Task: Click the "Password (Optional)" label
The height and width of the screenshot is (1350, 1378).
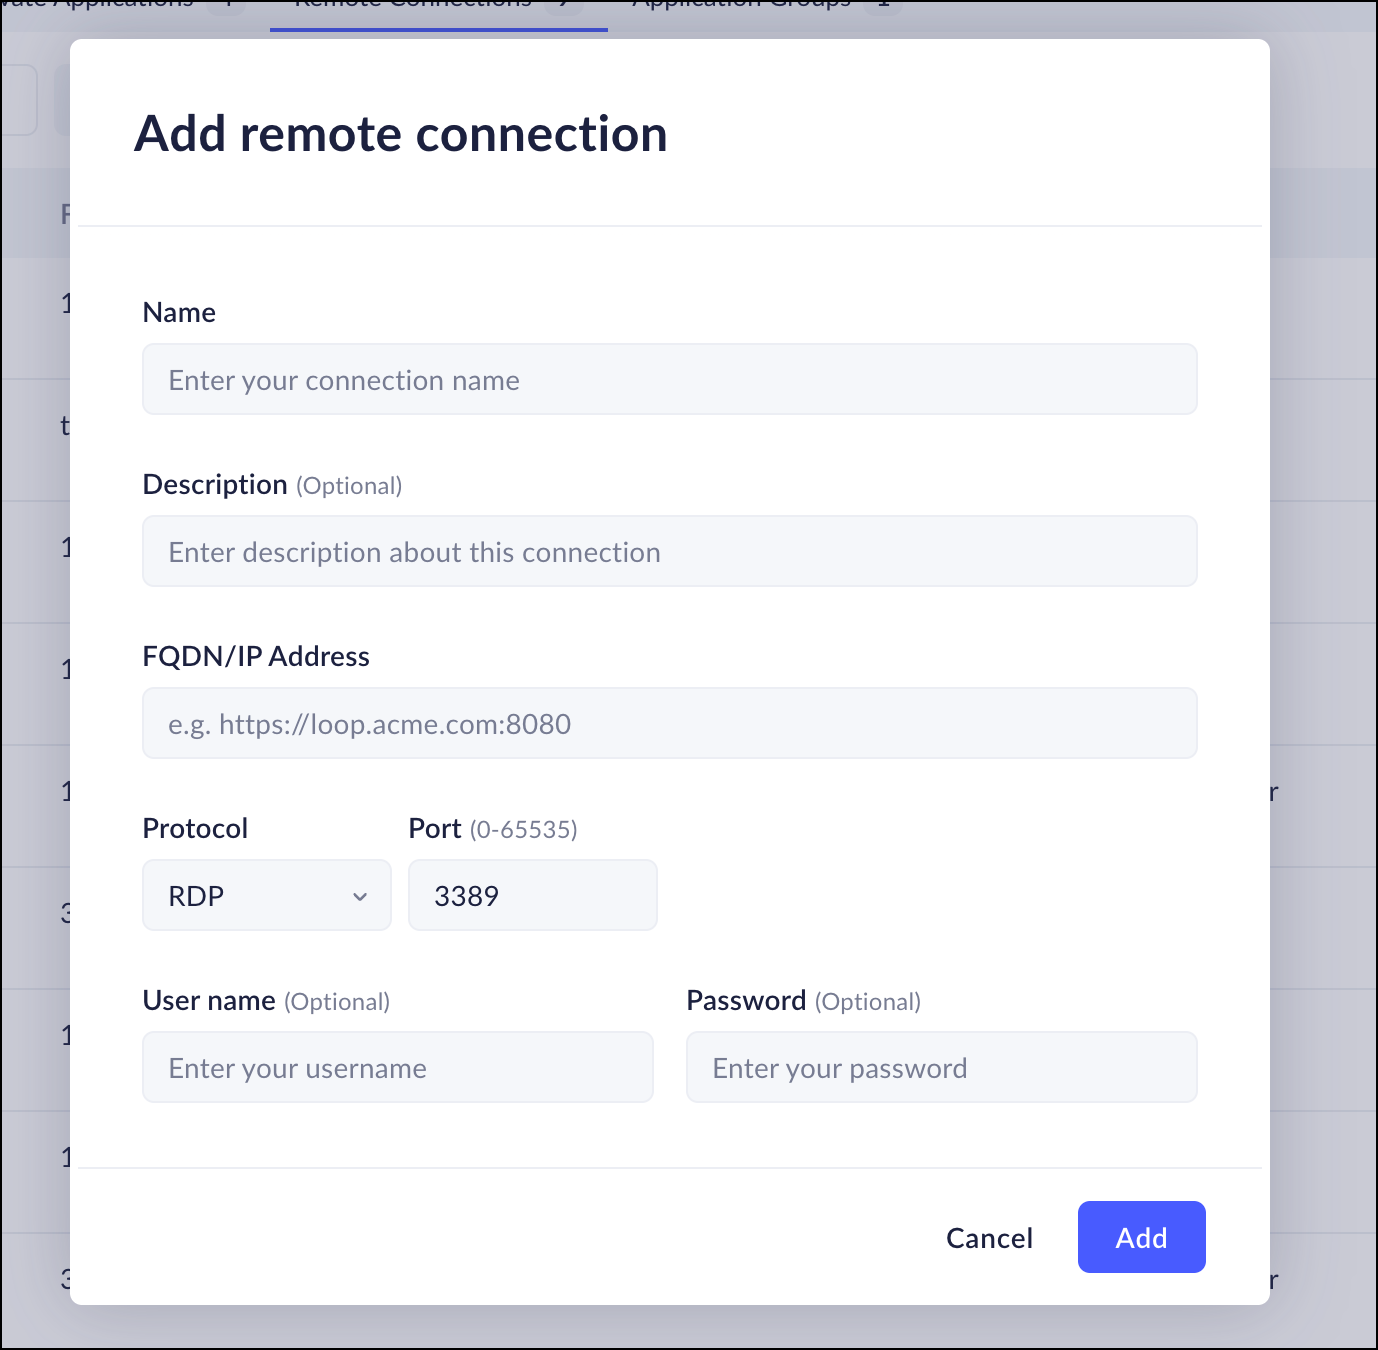Action: 803,1001
